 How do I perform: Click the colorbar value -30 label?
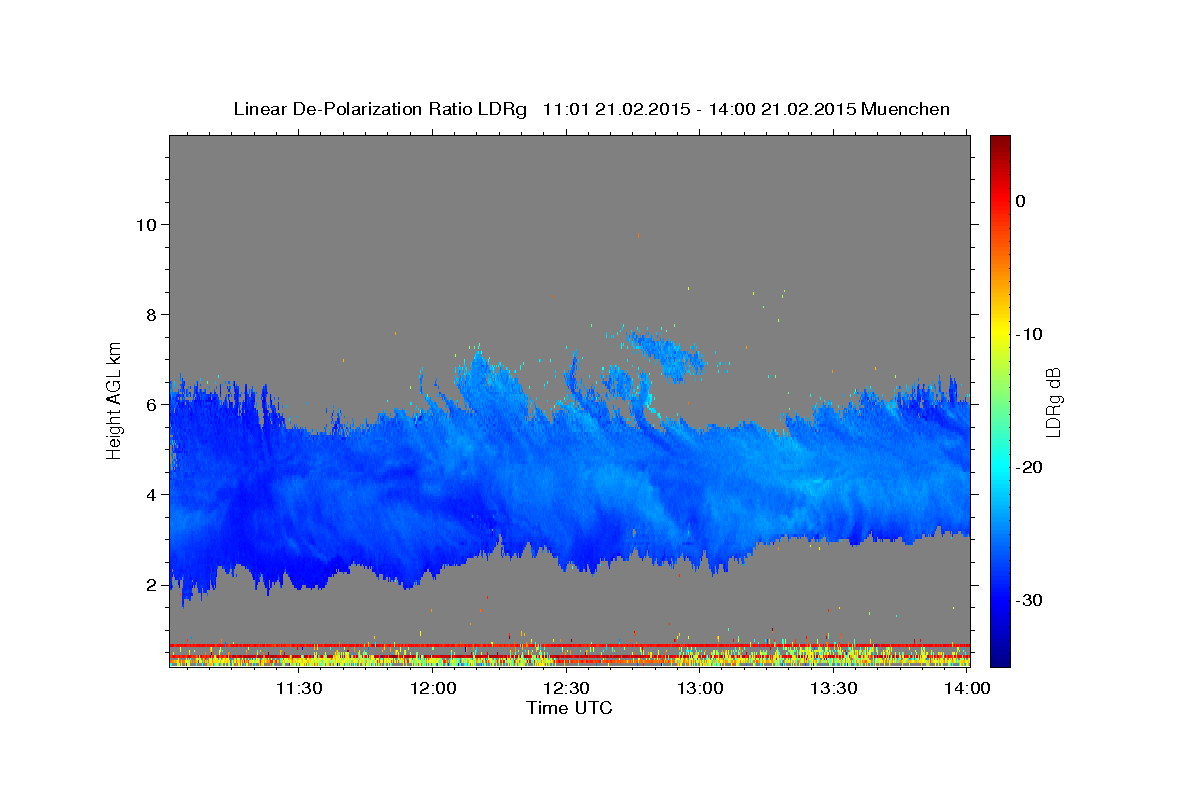point(1030,600)
